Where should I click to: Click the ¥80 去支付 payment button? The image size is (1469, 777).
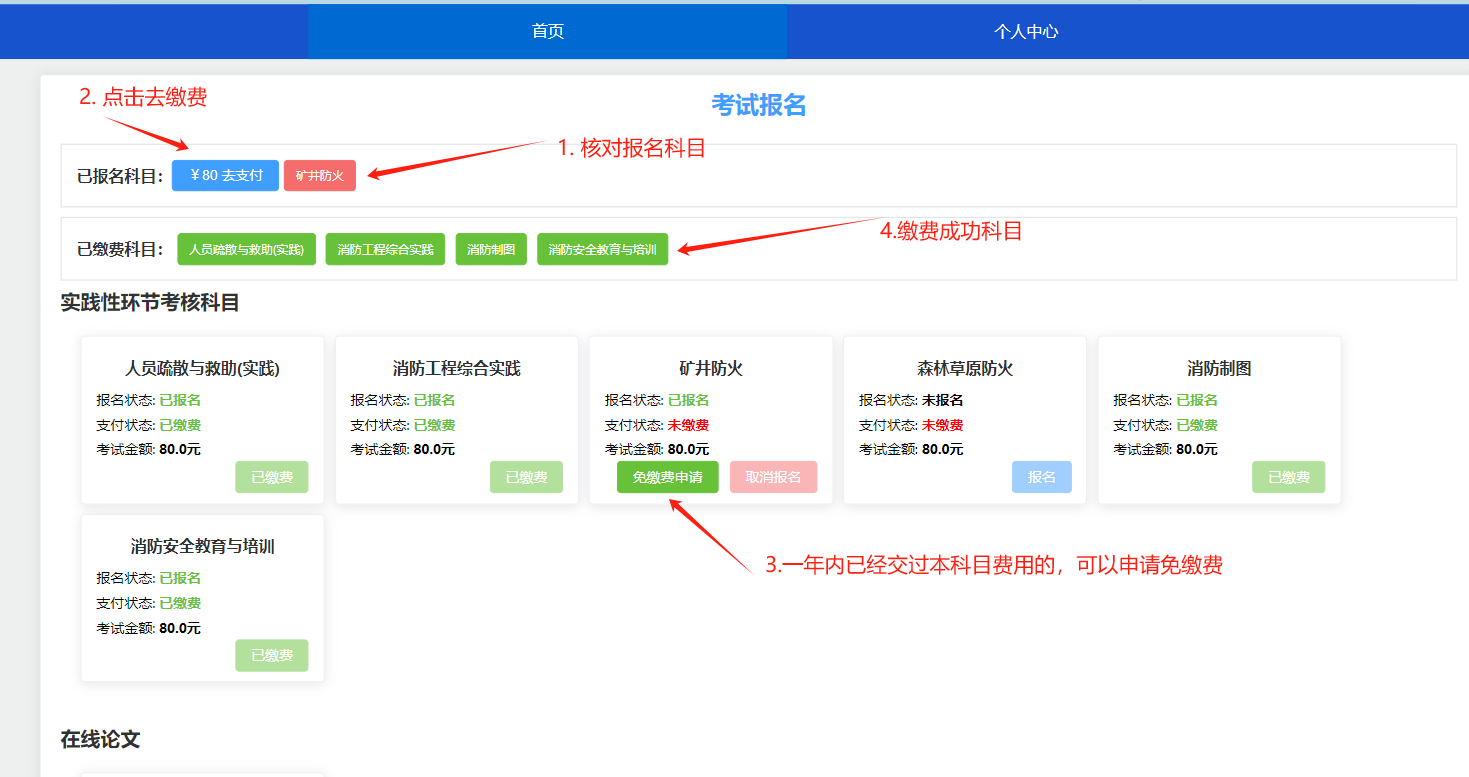coord(224,174)
